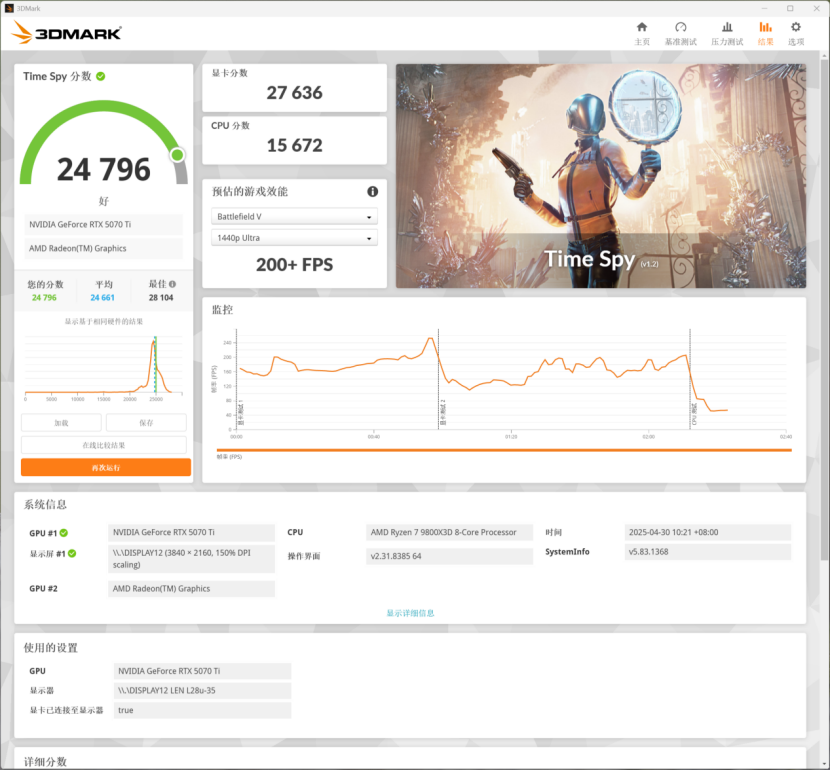Click NVIDIA GeForce RTX 5070 Ti under score gauge
The height and width of the screenshot is (770, 830).
coord(103,224)
